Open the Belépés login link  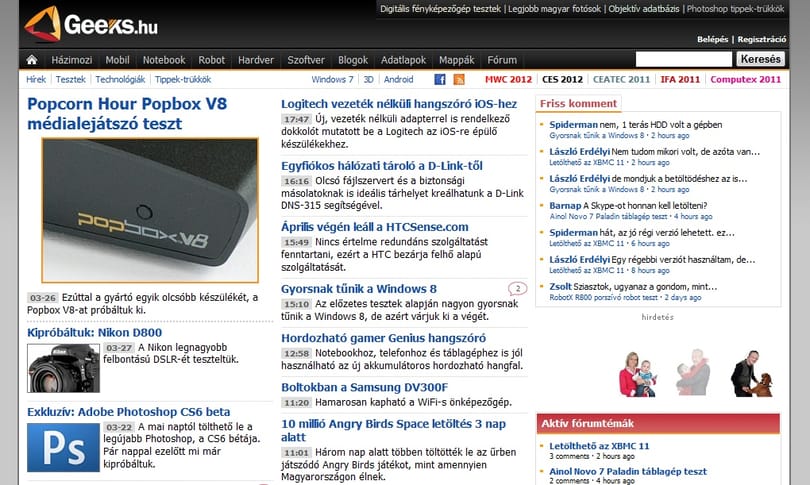coord(712,39)
